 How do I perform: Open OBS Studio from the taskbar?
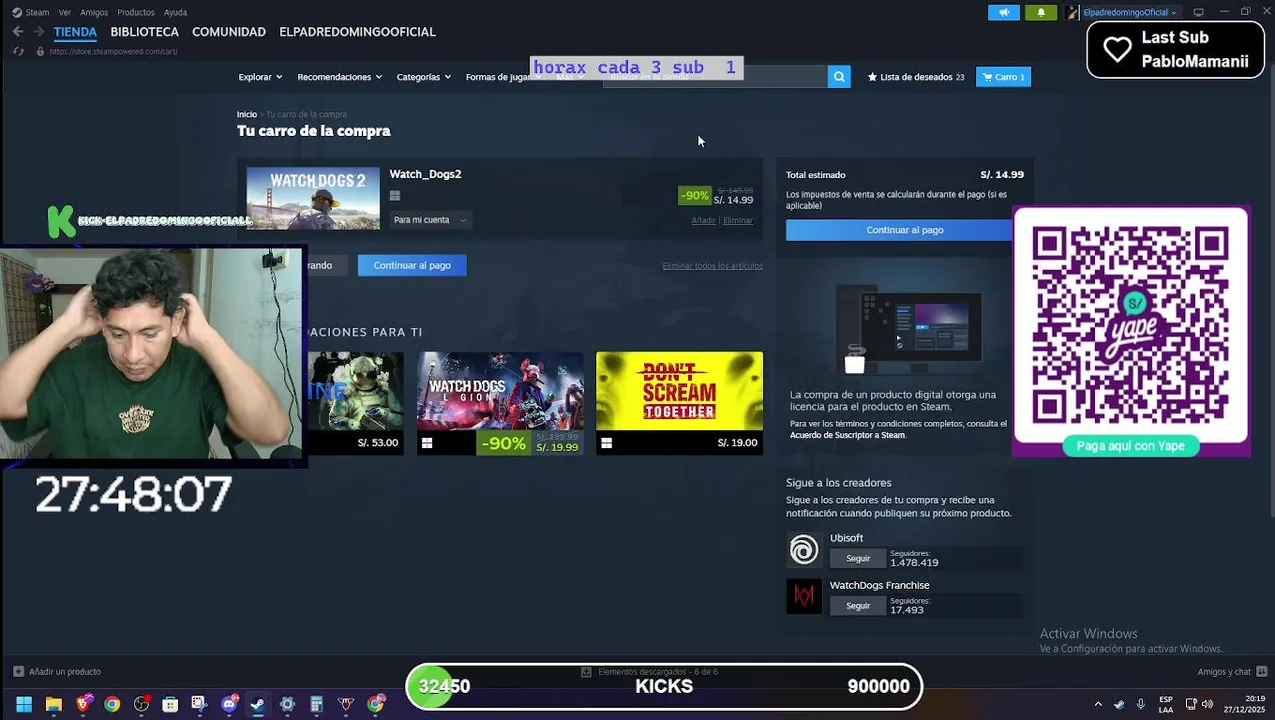point(141,704)
